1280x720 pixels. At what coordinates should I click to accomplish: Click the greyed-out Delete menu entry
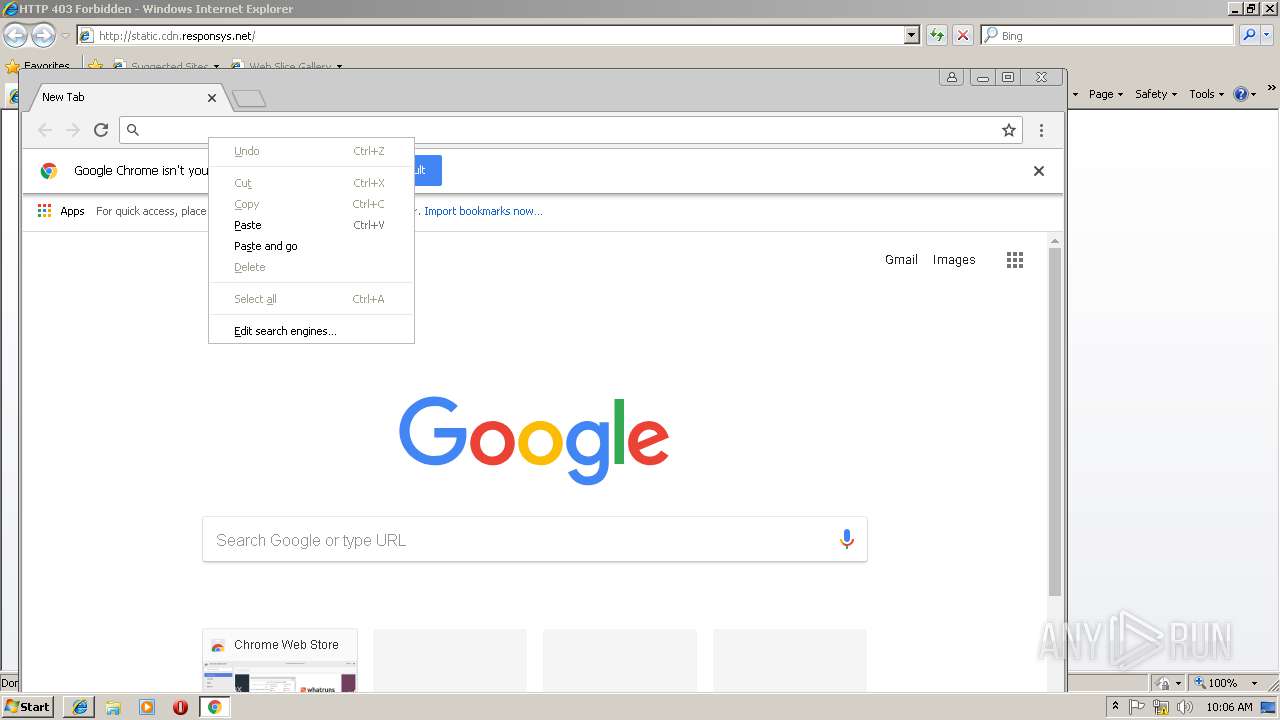311,267
